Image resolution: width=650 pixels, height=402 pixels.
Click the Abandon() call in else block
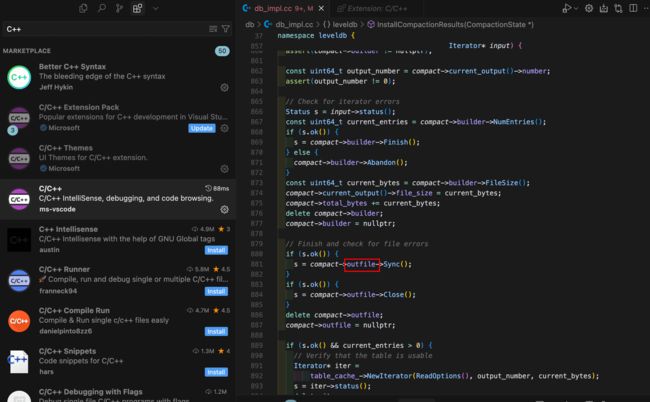[385, 162]
